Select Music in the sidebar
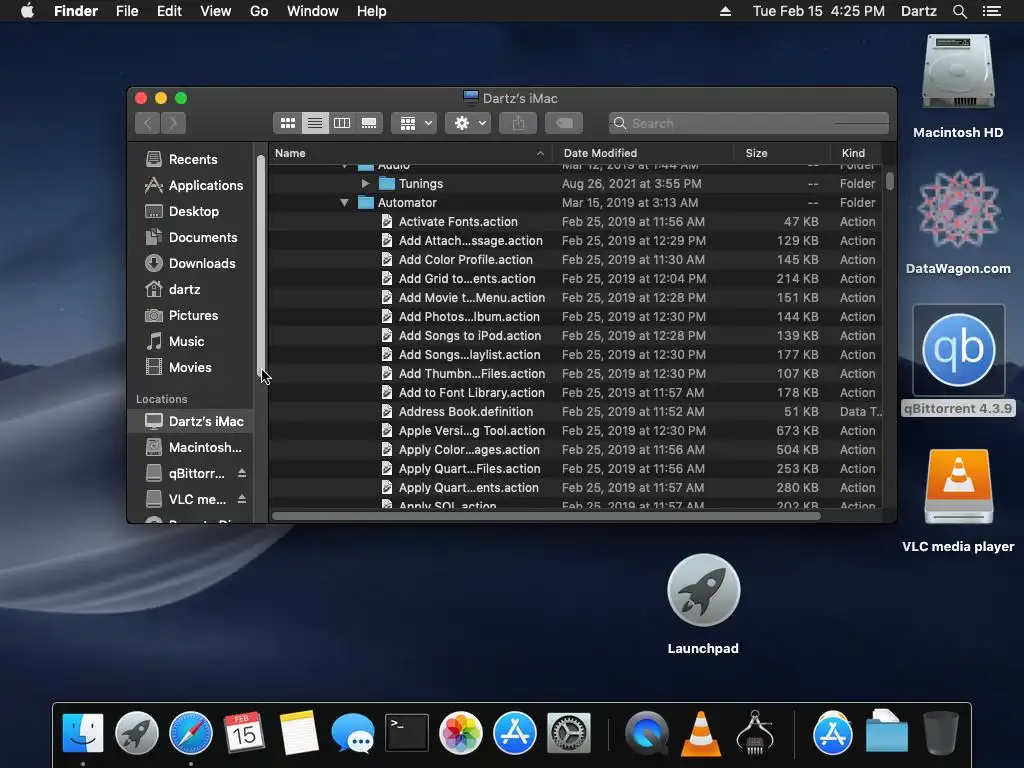 click(x=189, y=342)
